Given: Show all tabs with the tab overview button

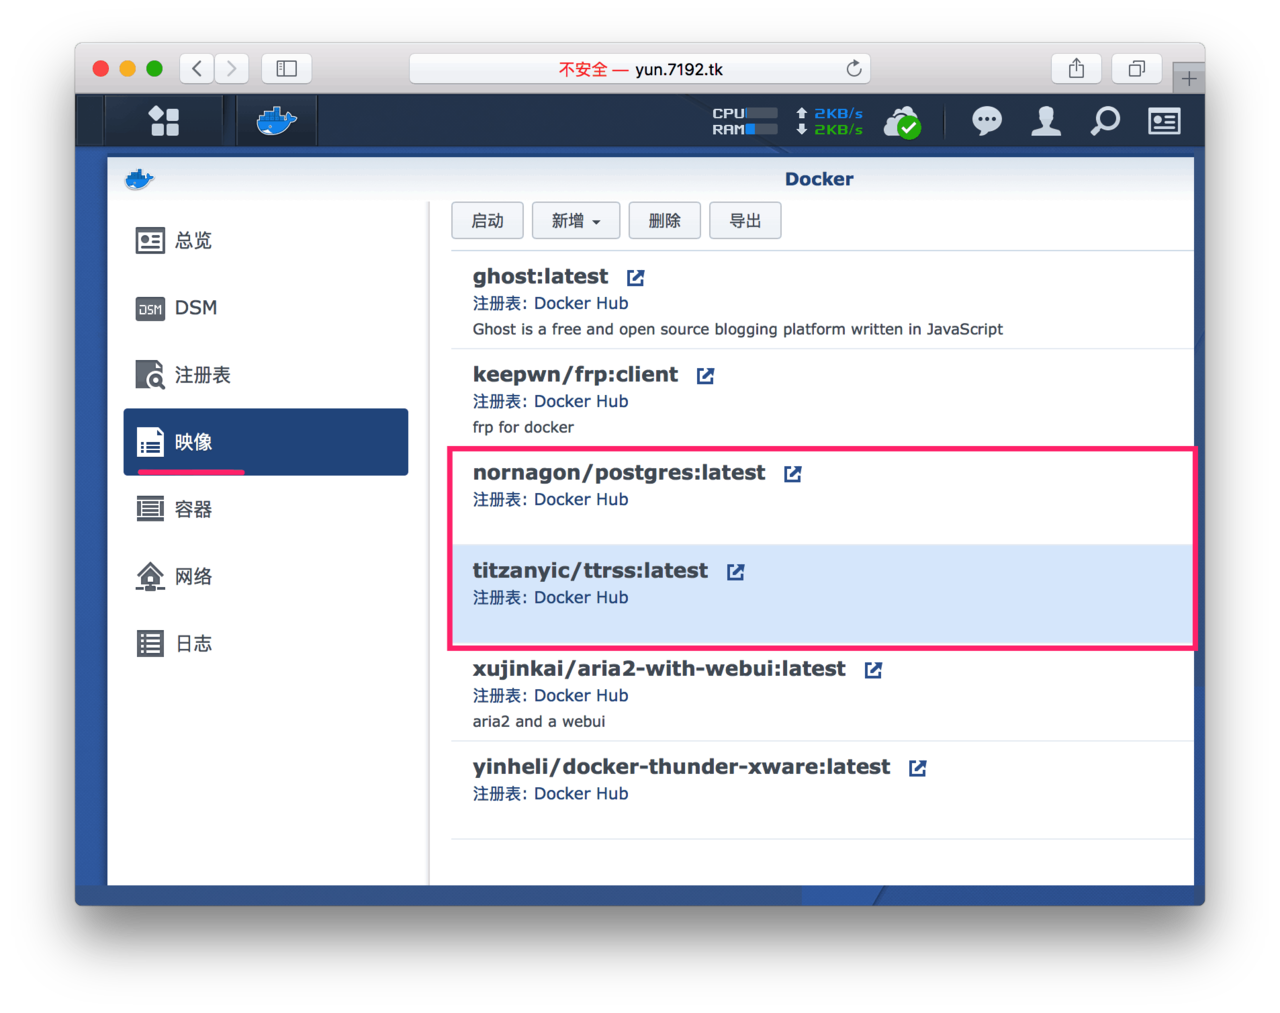Looking at the screenshot, I should 1137,68.
